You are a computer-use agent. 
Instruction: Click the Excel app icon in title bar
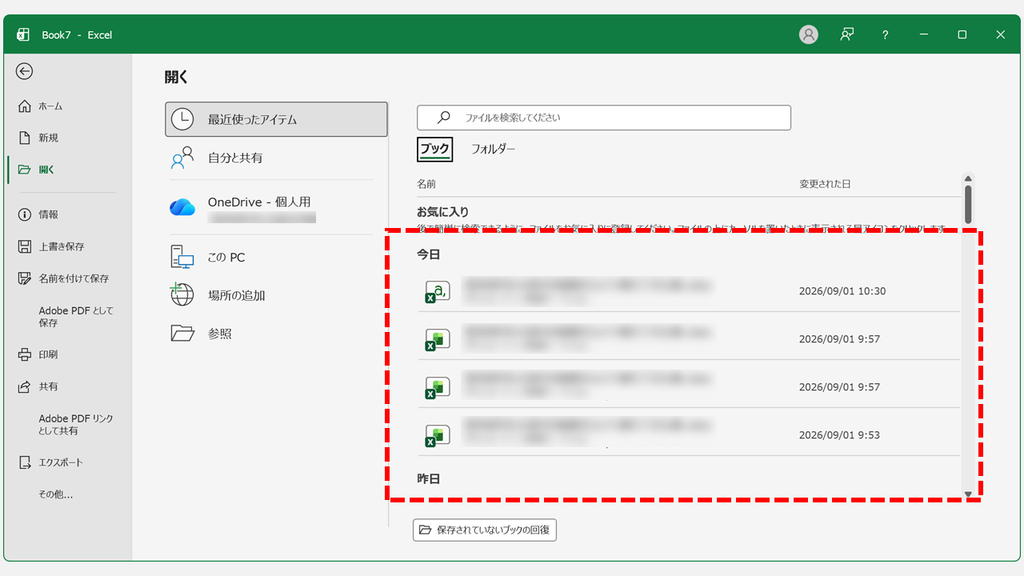coord(24,35)
